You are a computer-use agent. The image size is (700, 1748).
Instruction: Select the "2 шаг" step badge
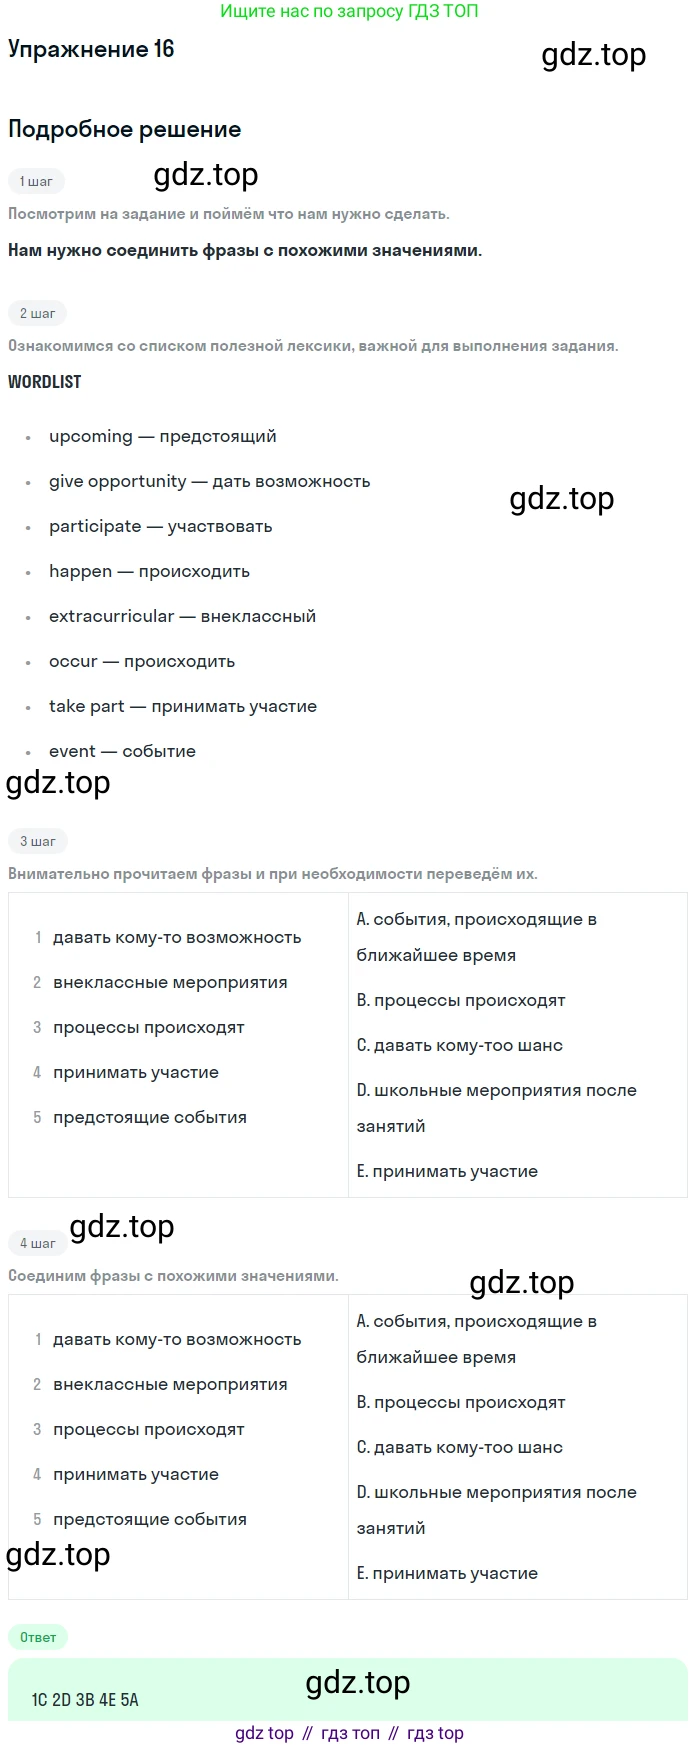(37, 313)
